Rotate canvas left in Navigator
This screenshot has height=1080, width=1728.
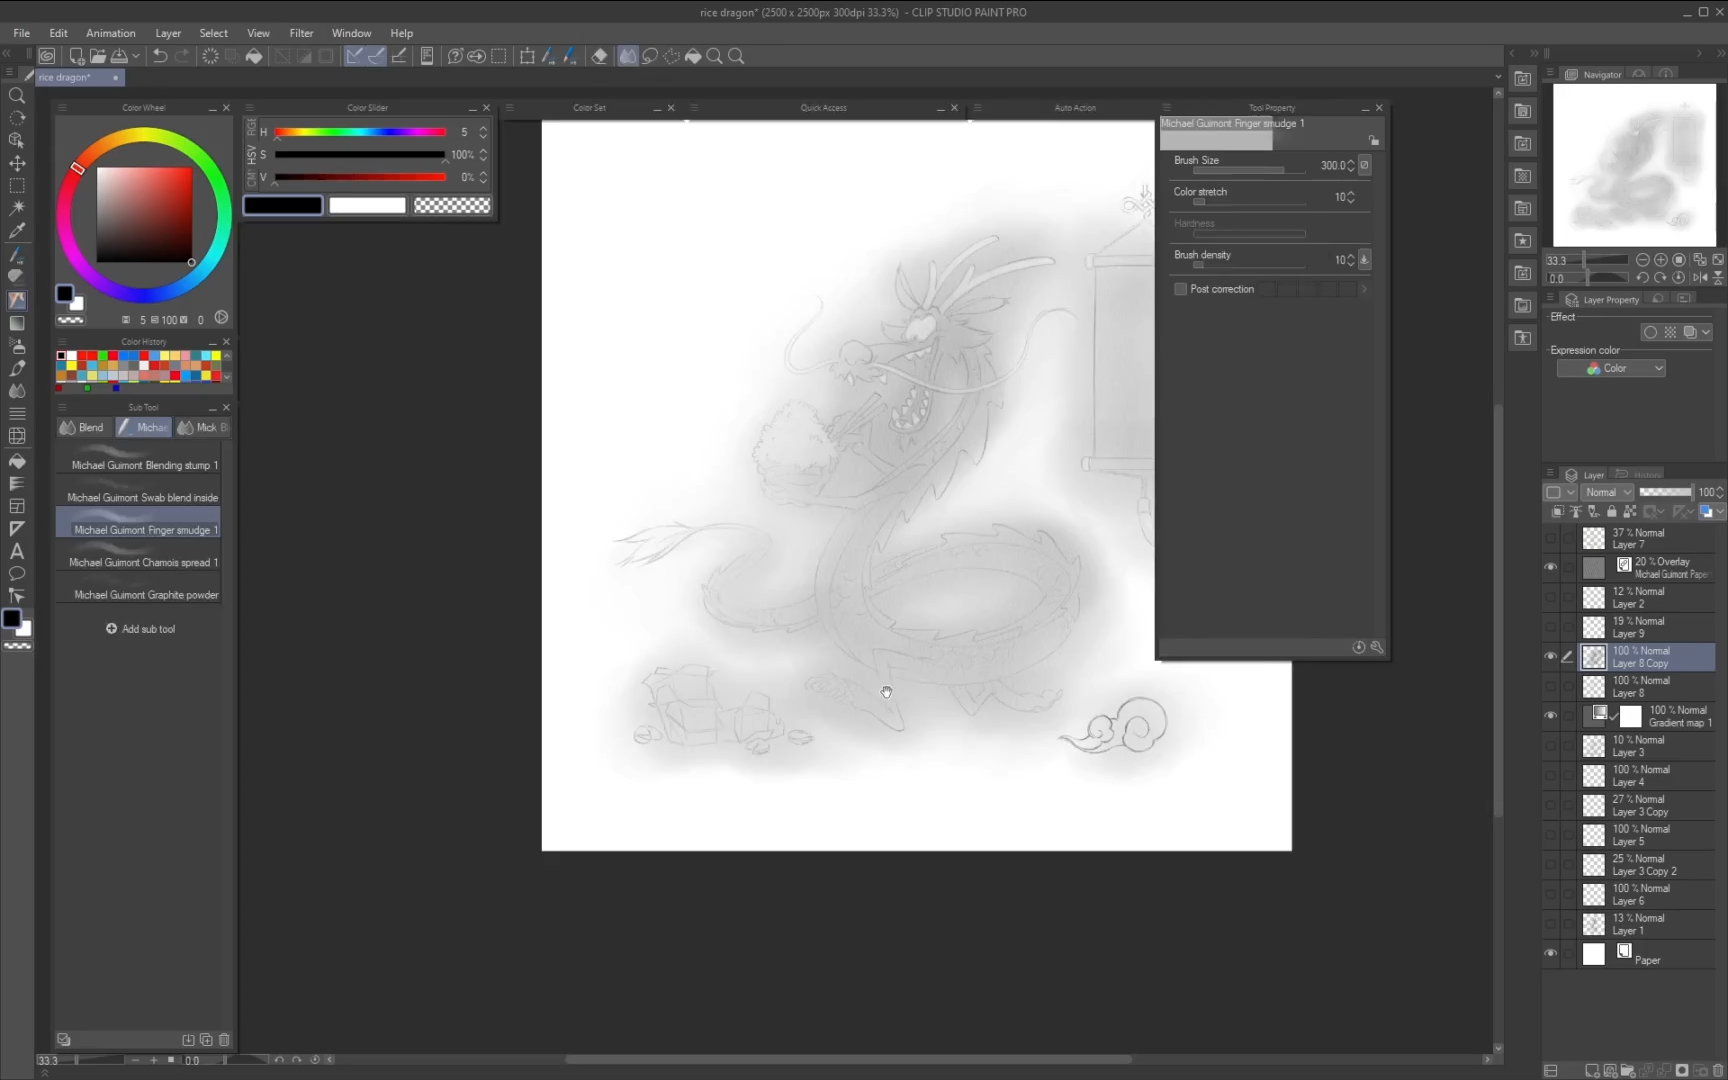pos(1642,278)
